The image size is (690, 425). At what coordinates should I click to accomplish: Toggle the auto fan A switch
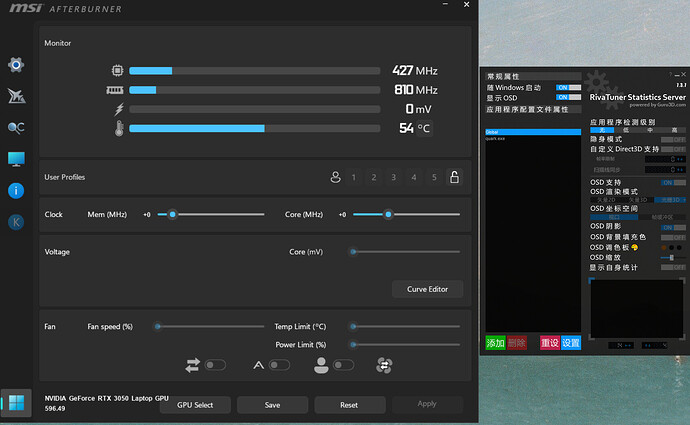pyautogui.click(x=279, y=365)
